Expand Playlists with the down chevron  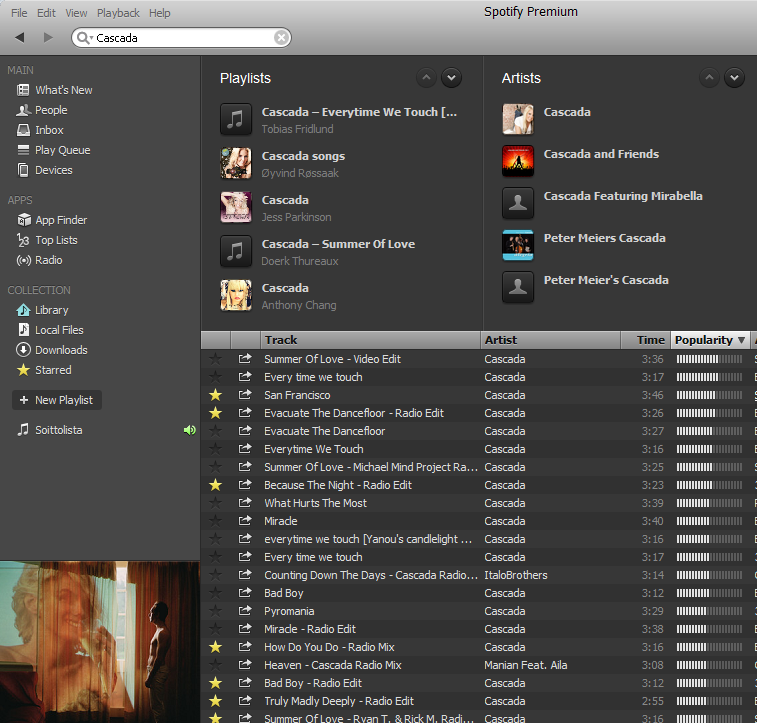point(451,78)
